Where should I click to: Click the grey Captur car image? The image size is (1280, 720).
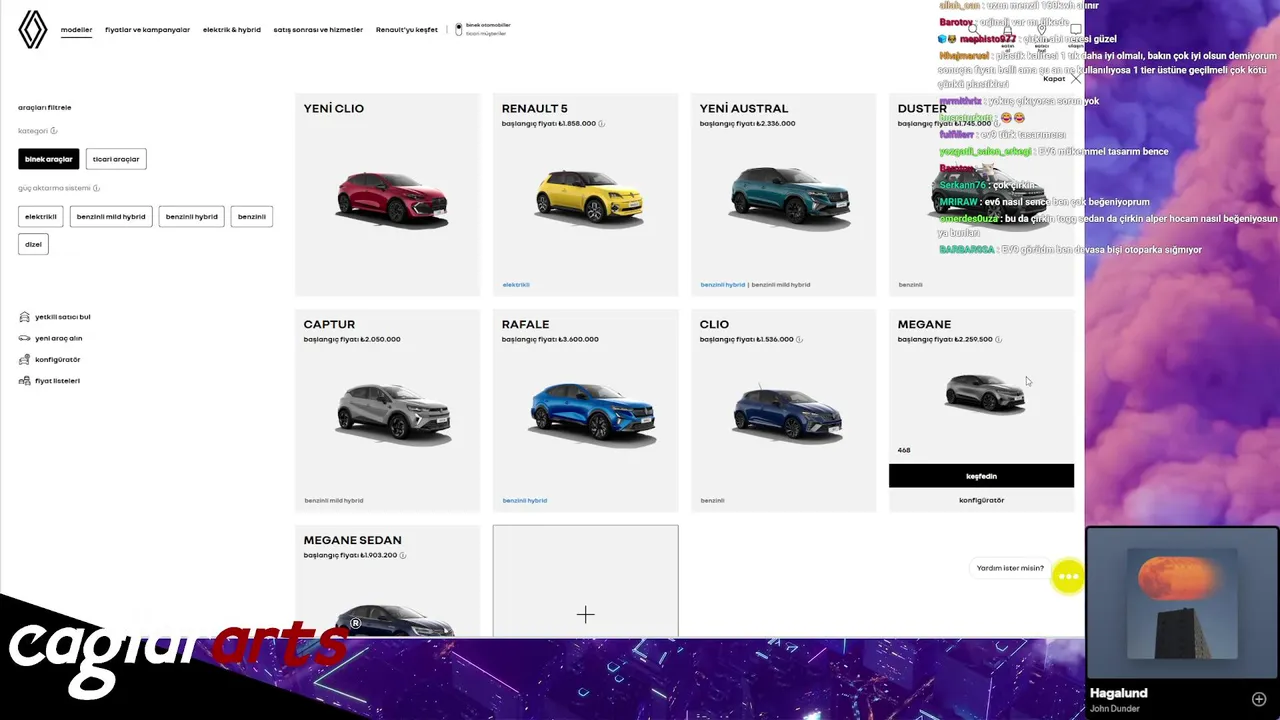click(394, 412)
